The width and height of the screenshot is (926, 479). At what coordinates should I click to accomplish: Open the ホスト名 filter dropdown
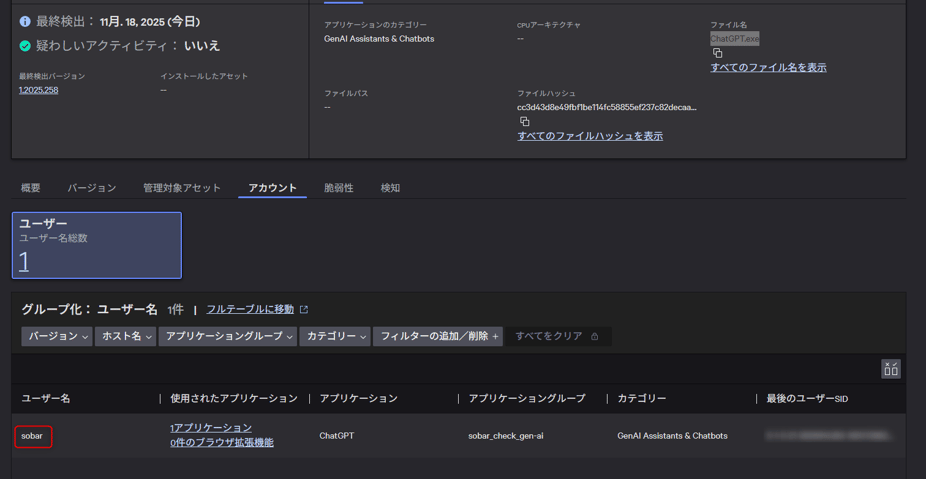(126, 336)
